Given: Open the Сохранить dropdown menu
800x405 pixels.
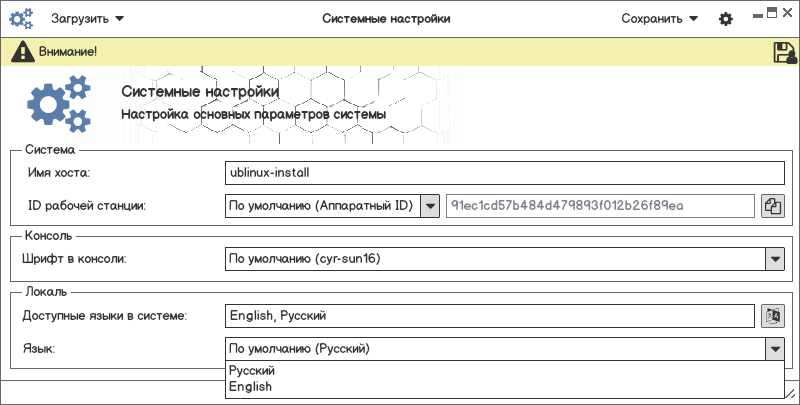Looking at the screenshot, I should tap(659, 19).
